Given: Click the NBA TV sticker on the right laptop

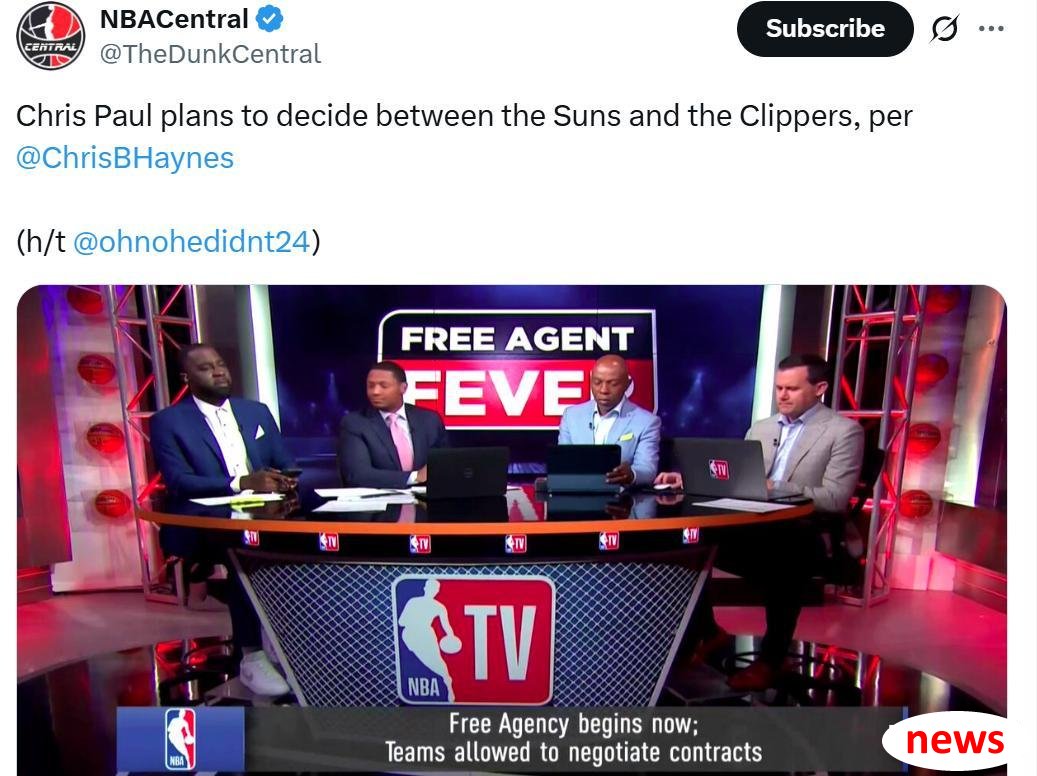Looking at the screenshot, I should coord(718,468).
